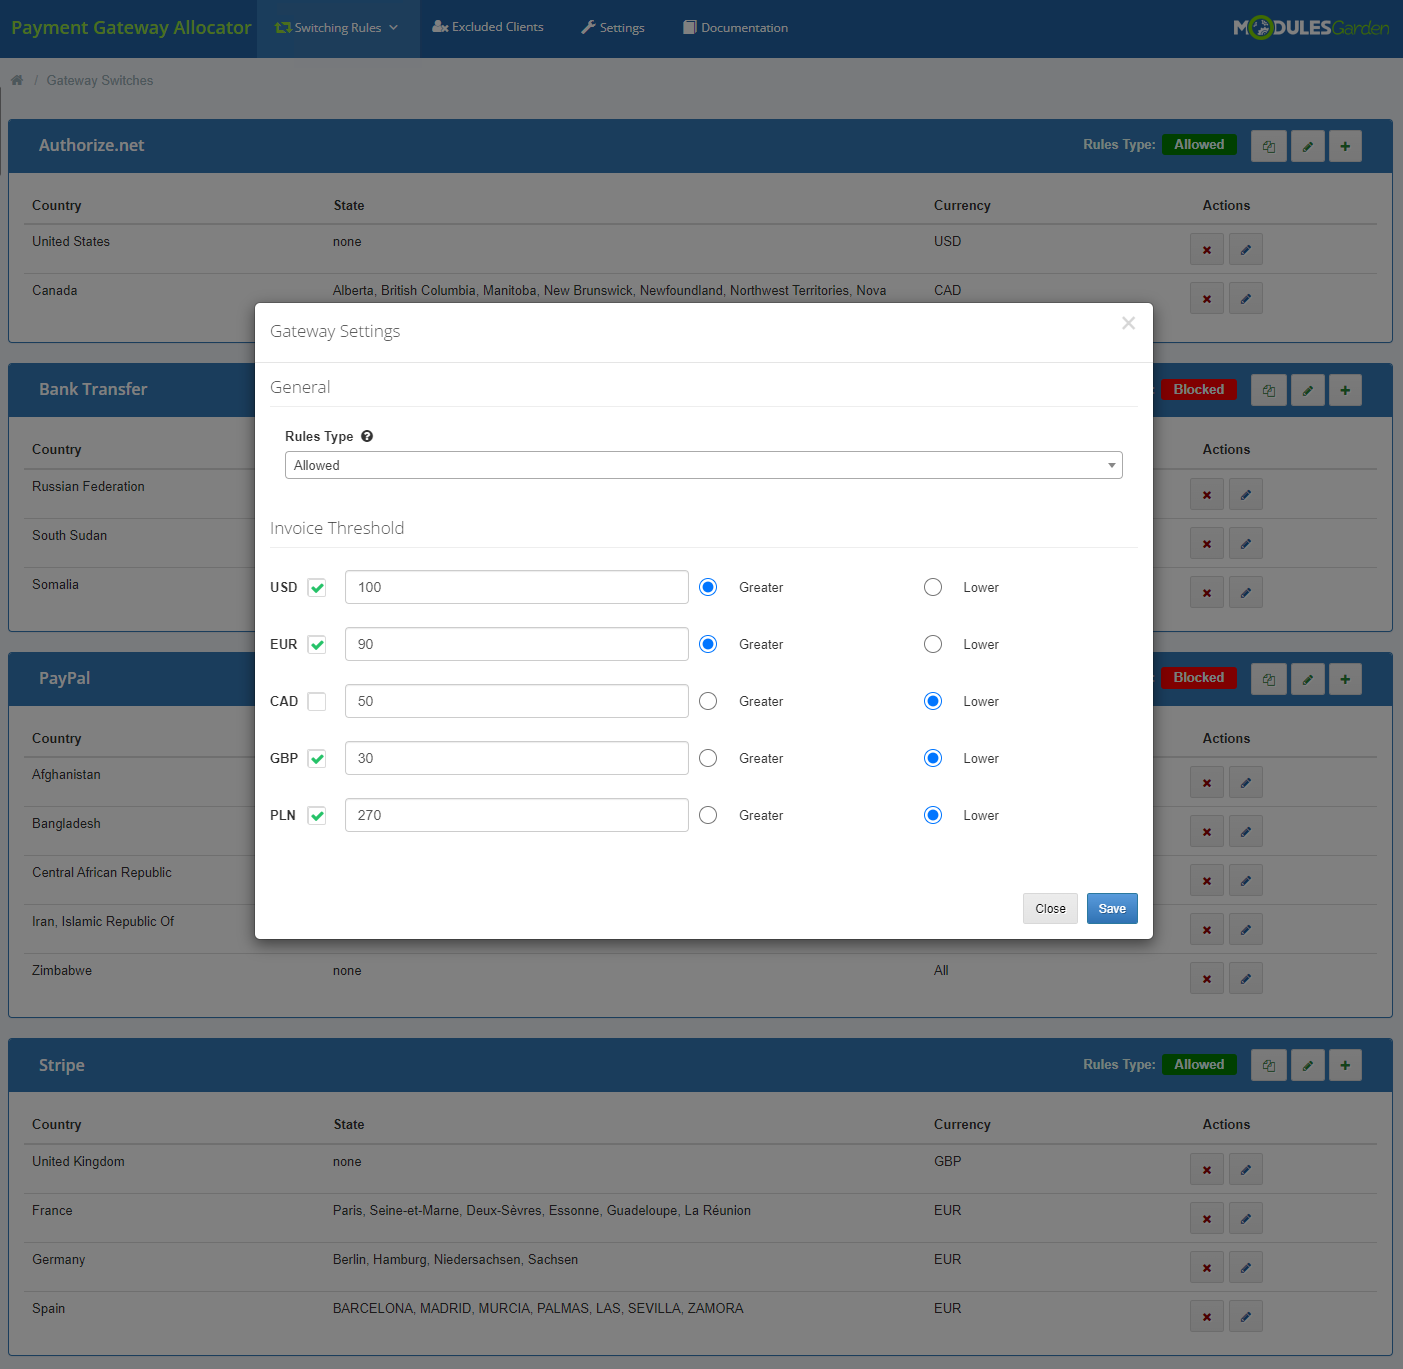The image size is (1403, 1369).
Task: Save the Gateway Settings
Action: point(1111,908)
